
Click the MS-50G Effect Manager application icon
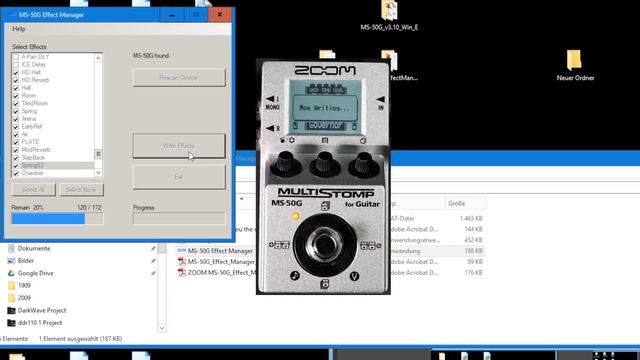(x=182, y=251)
